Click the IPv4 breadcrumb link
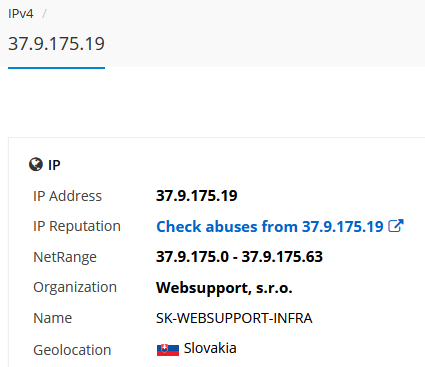The width and height of the screenshot is (425, 367). 21,14
